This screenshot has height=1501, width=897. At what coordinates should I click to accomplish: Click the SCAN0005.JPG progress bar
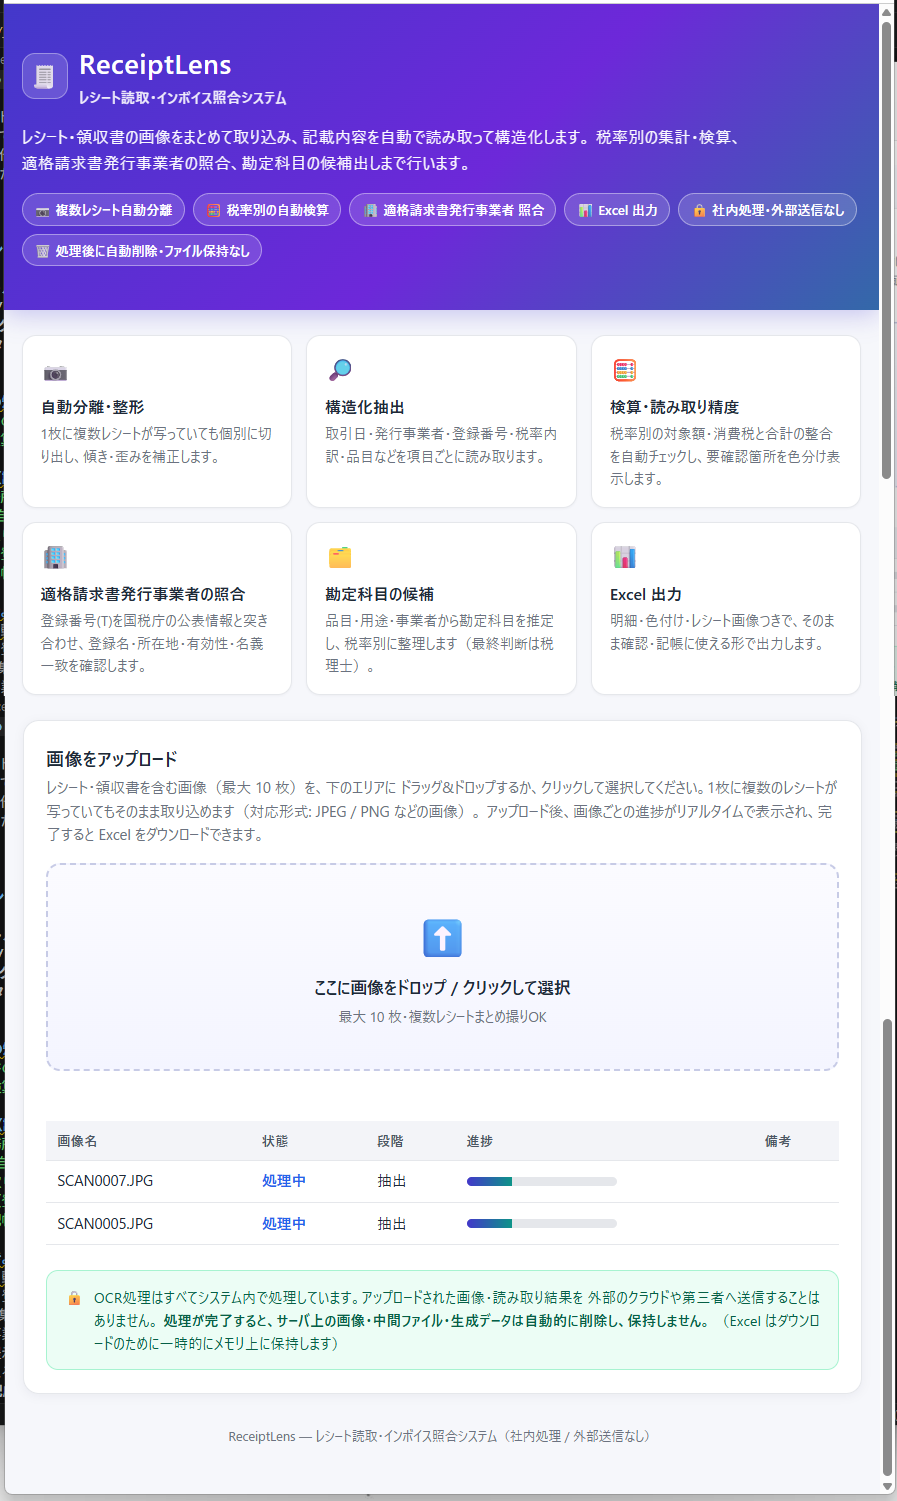[542, 1223]
